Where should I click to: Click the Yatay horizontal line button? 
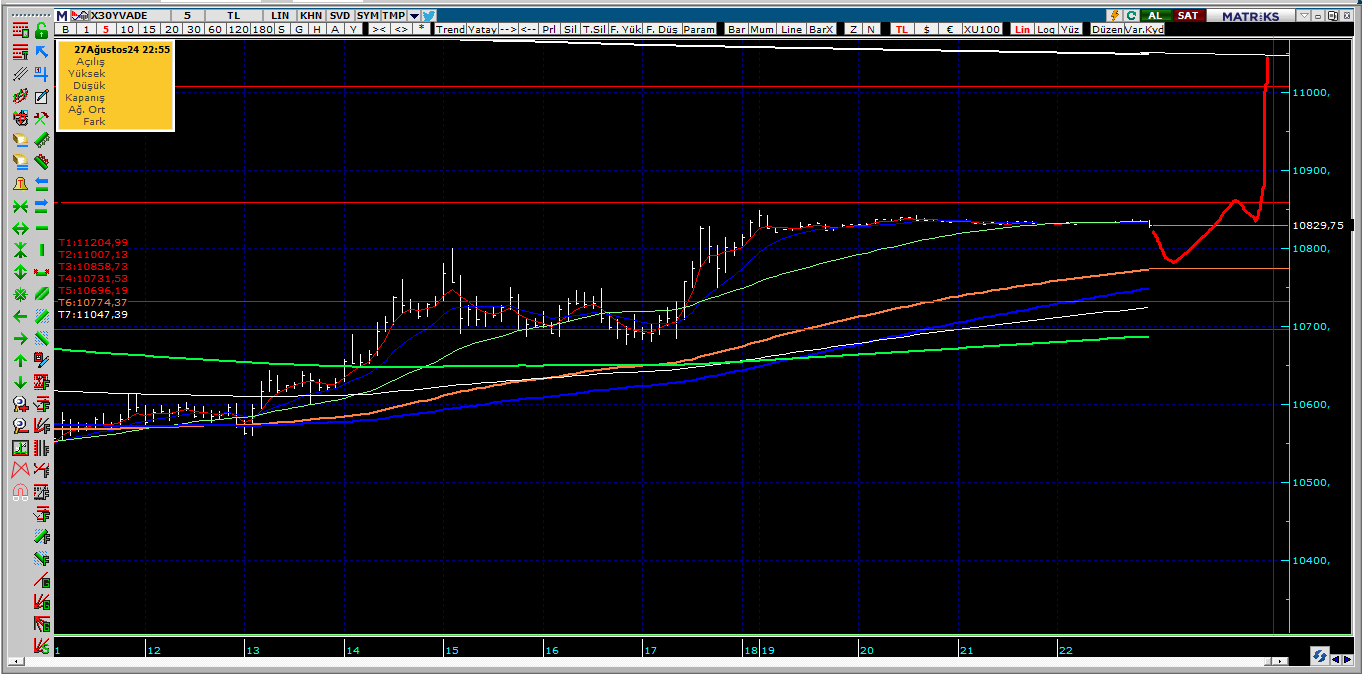coord(482,29)
